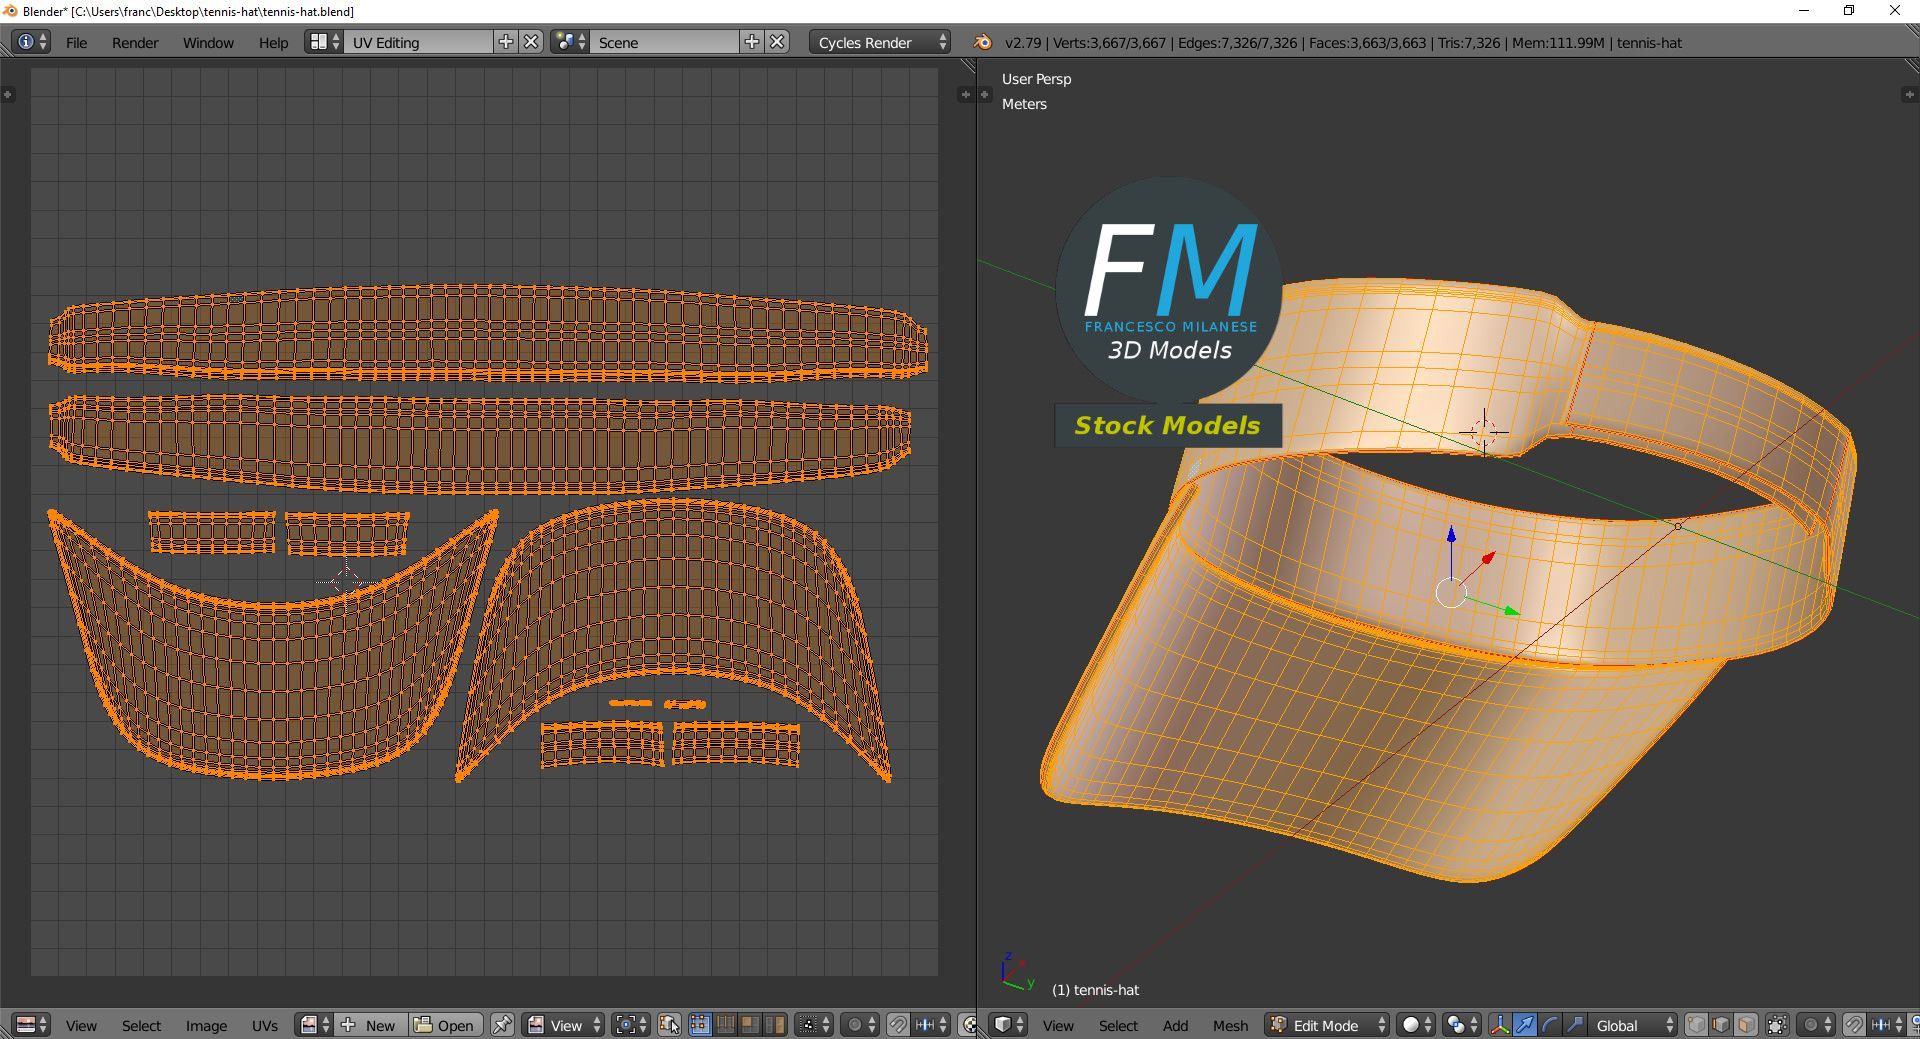This screenshot has height=1039, width=1920.
Task: Open the Render menu
Action: (x=135, y=43)
